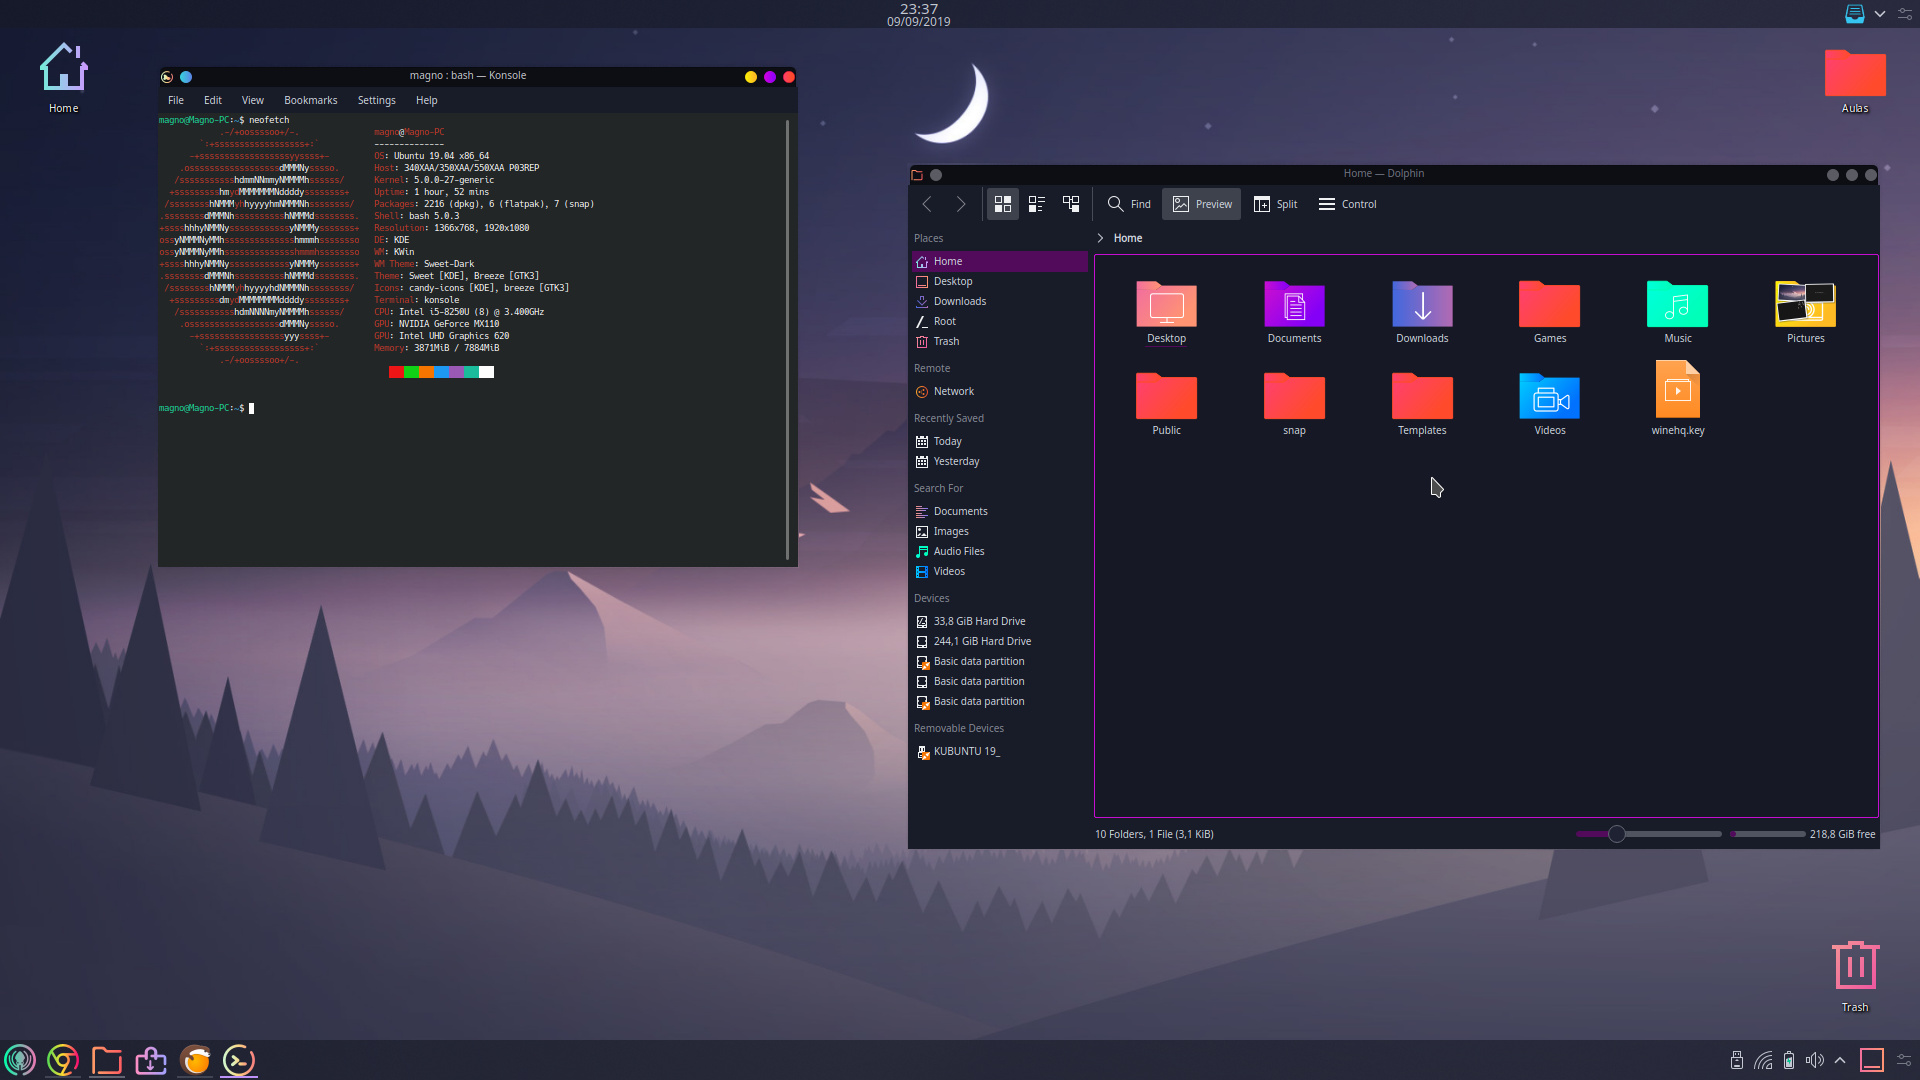This screenshot has width=1920, height=1080.
Task: Go back using Dolphin's back arrow
Action: click(927, 204)
